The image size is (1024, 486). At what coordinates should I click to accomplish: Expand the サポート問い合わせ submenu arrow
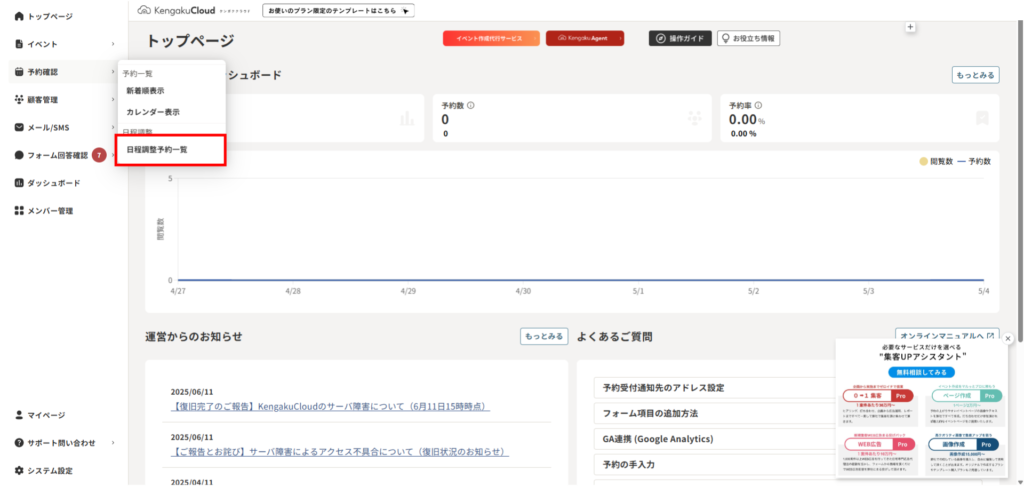coord(113,442)
